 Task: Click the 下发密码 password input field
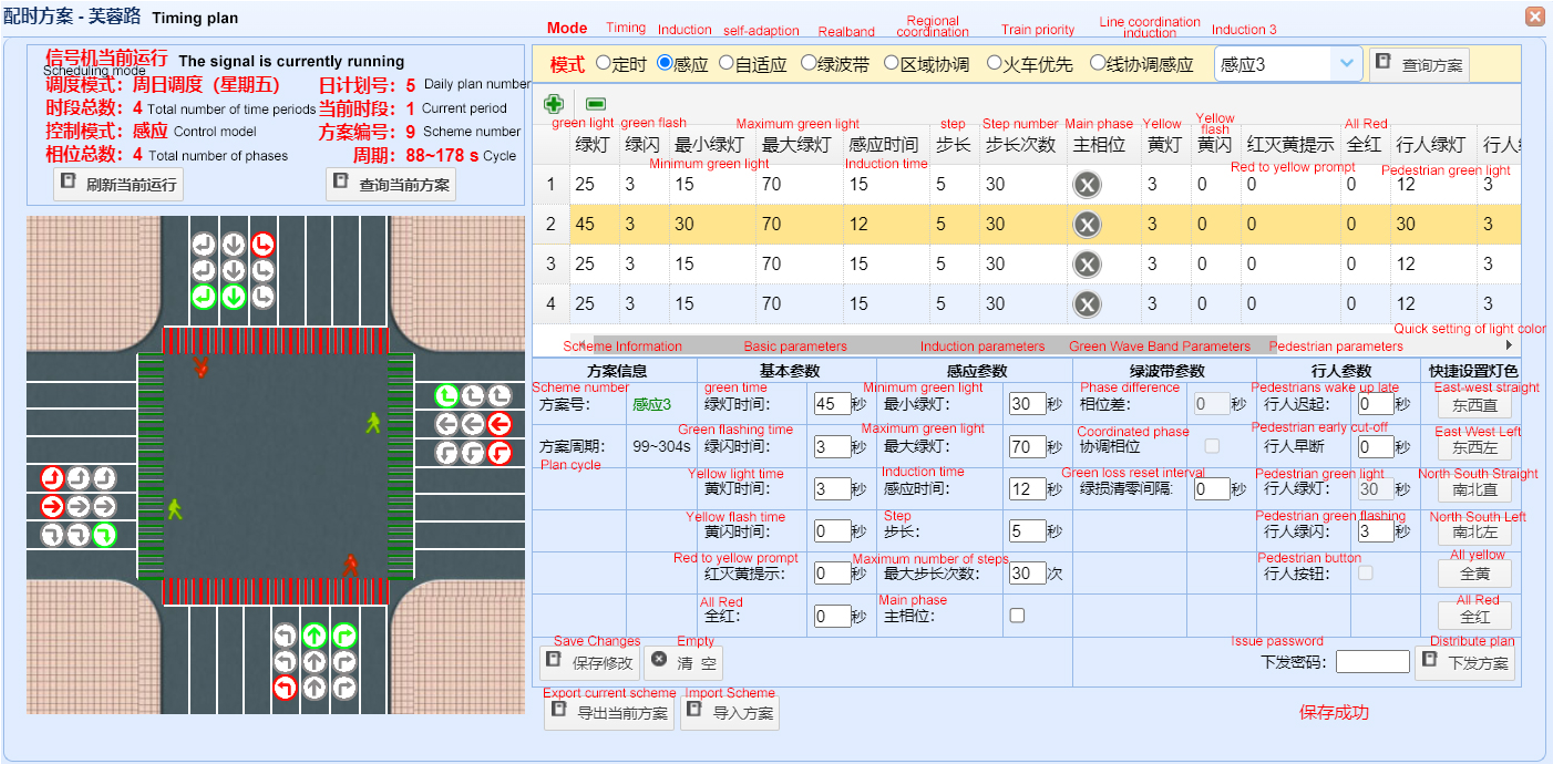1371,661
